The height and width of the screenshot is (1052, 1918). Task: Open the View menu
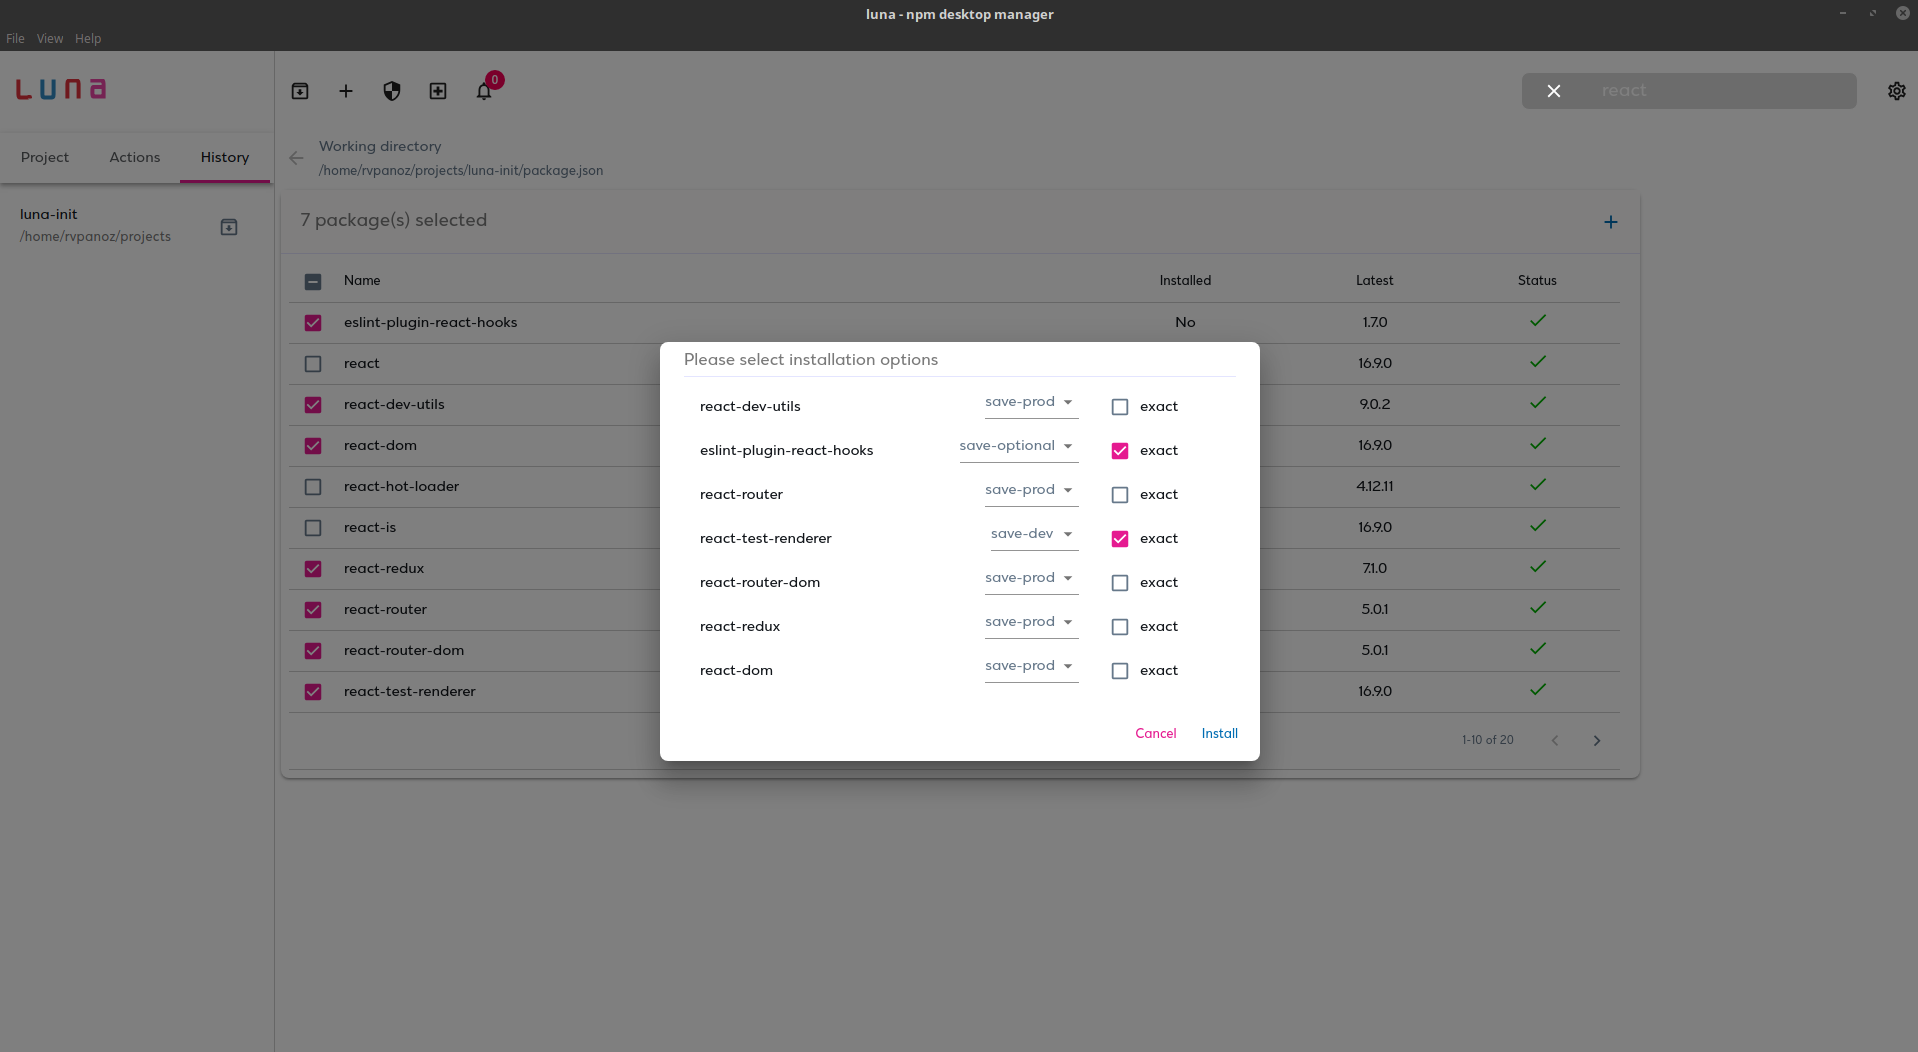[50, 39]
